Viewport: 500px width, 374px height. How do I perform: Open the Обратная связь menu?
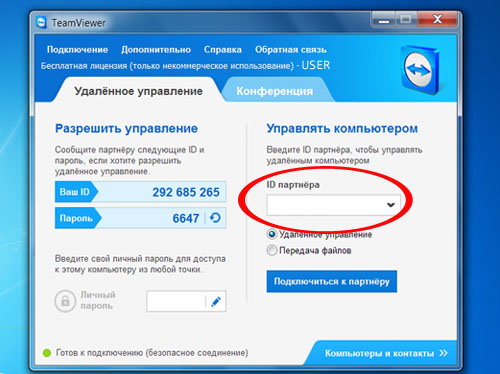pyautogui.click(x=291, y=50)
